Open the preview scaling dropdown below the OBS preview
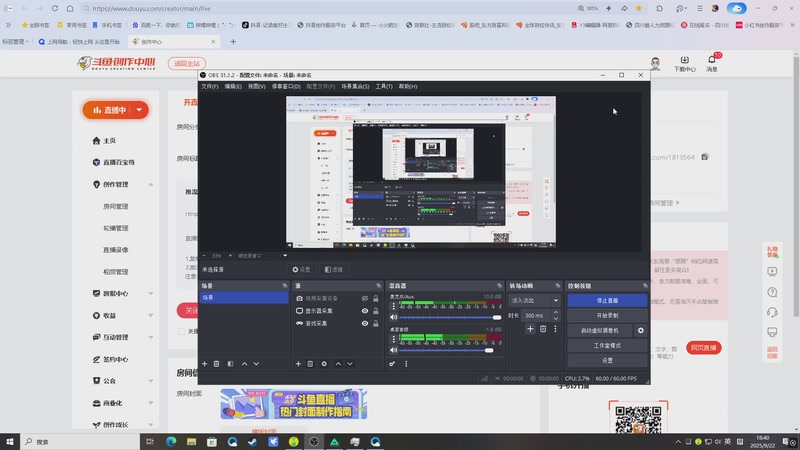Viewport: 800px width, 450px height. [285, 256]
